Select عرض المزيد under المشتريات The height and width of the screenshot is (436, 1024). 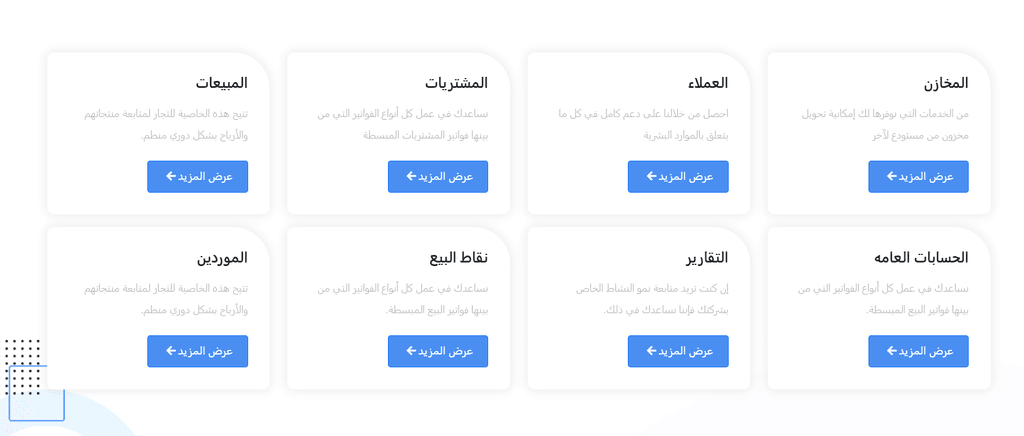point(438,177)
